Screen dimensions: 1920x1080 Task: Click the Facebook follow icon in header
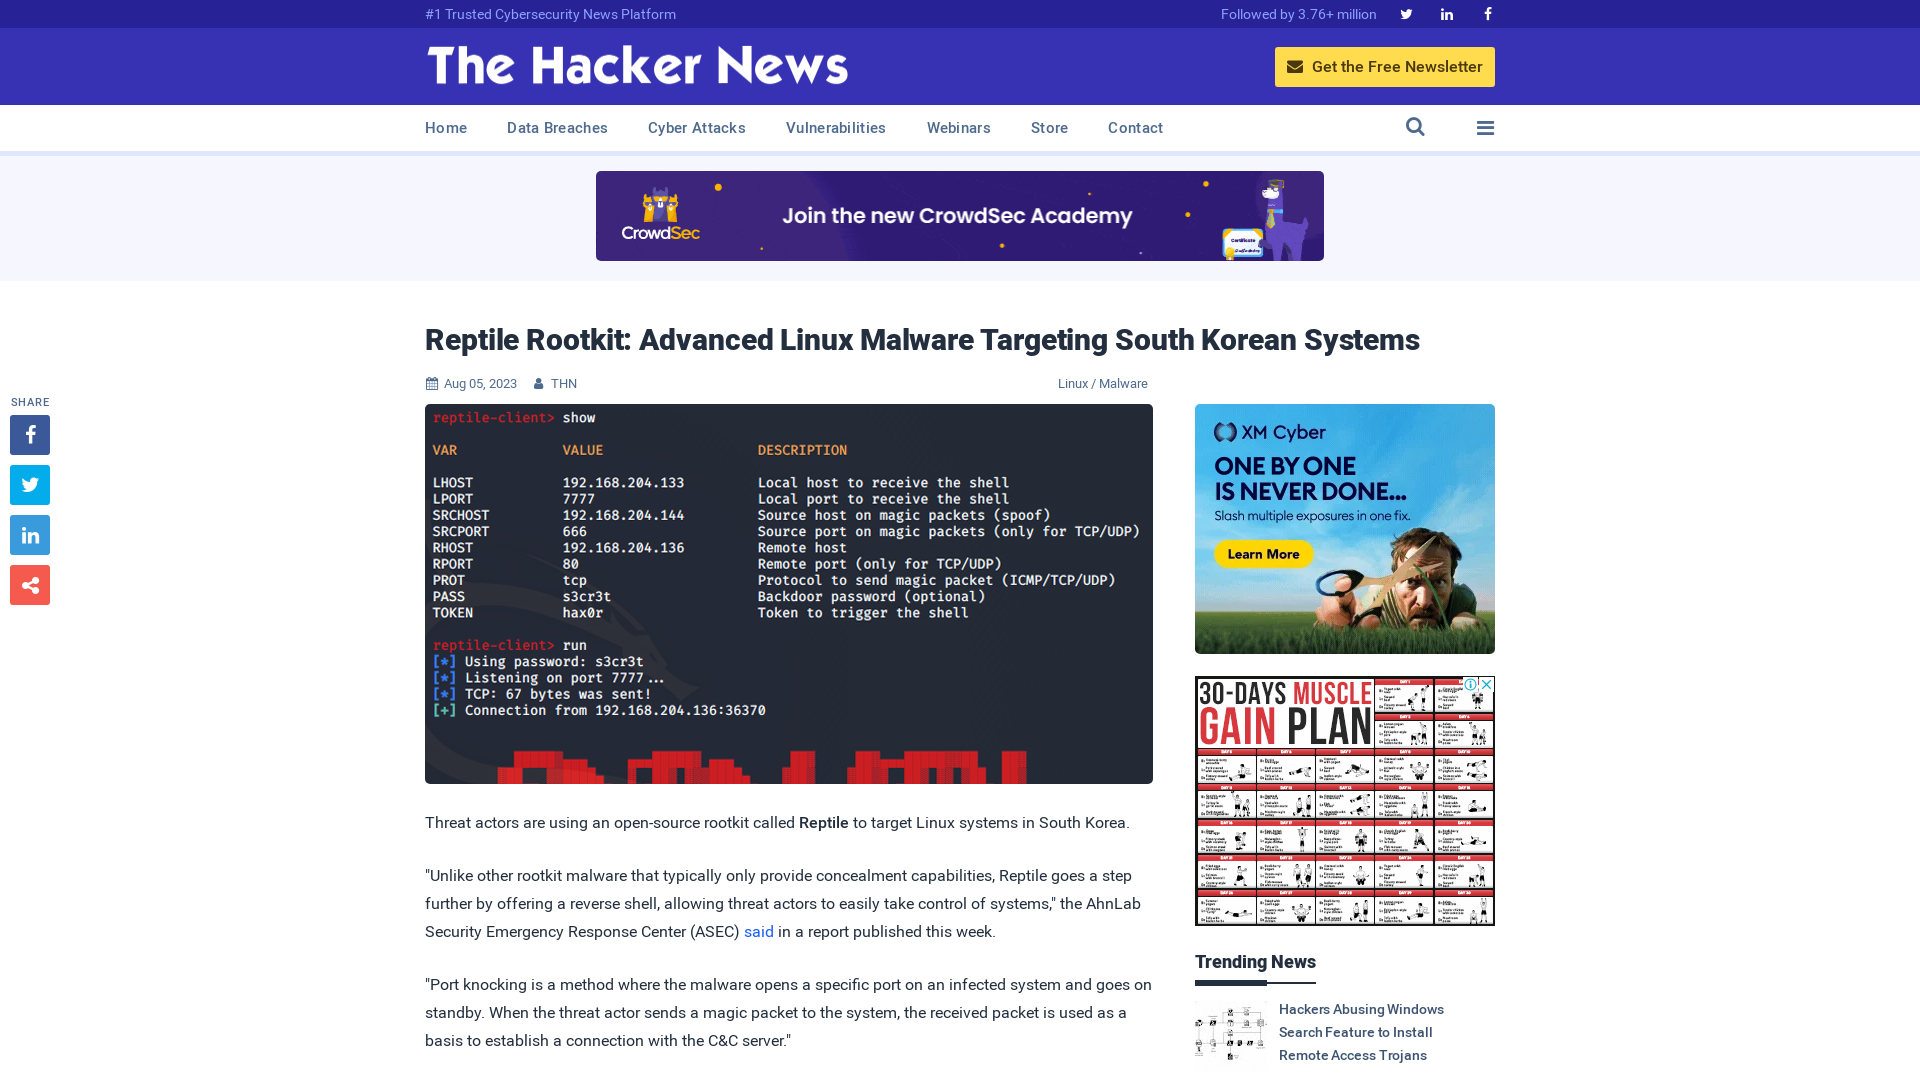[x=1487, y=13]
